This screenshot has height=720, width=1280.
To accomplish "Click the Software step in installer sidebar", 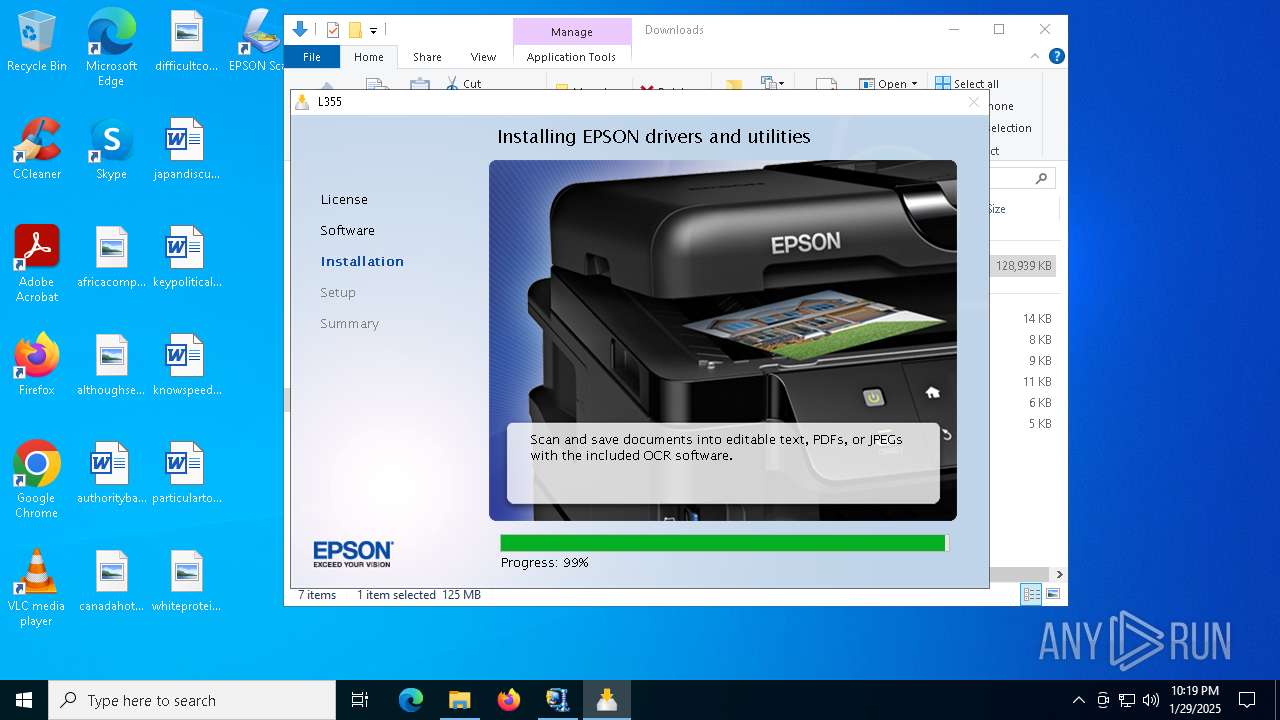I will click(x=348, y=231).
